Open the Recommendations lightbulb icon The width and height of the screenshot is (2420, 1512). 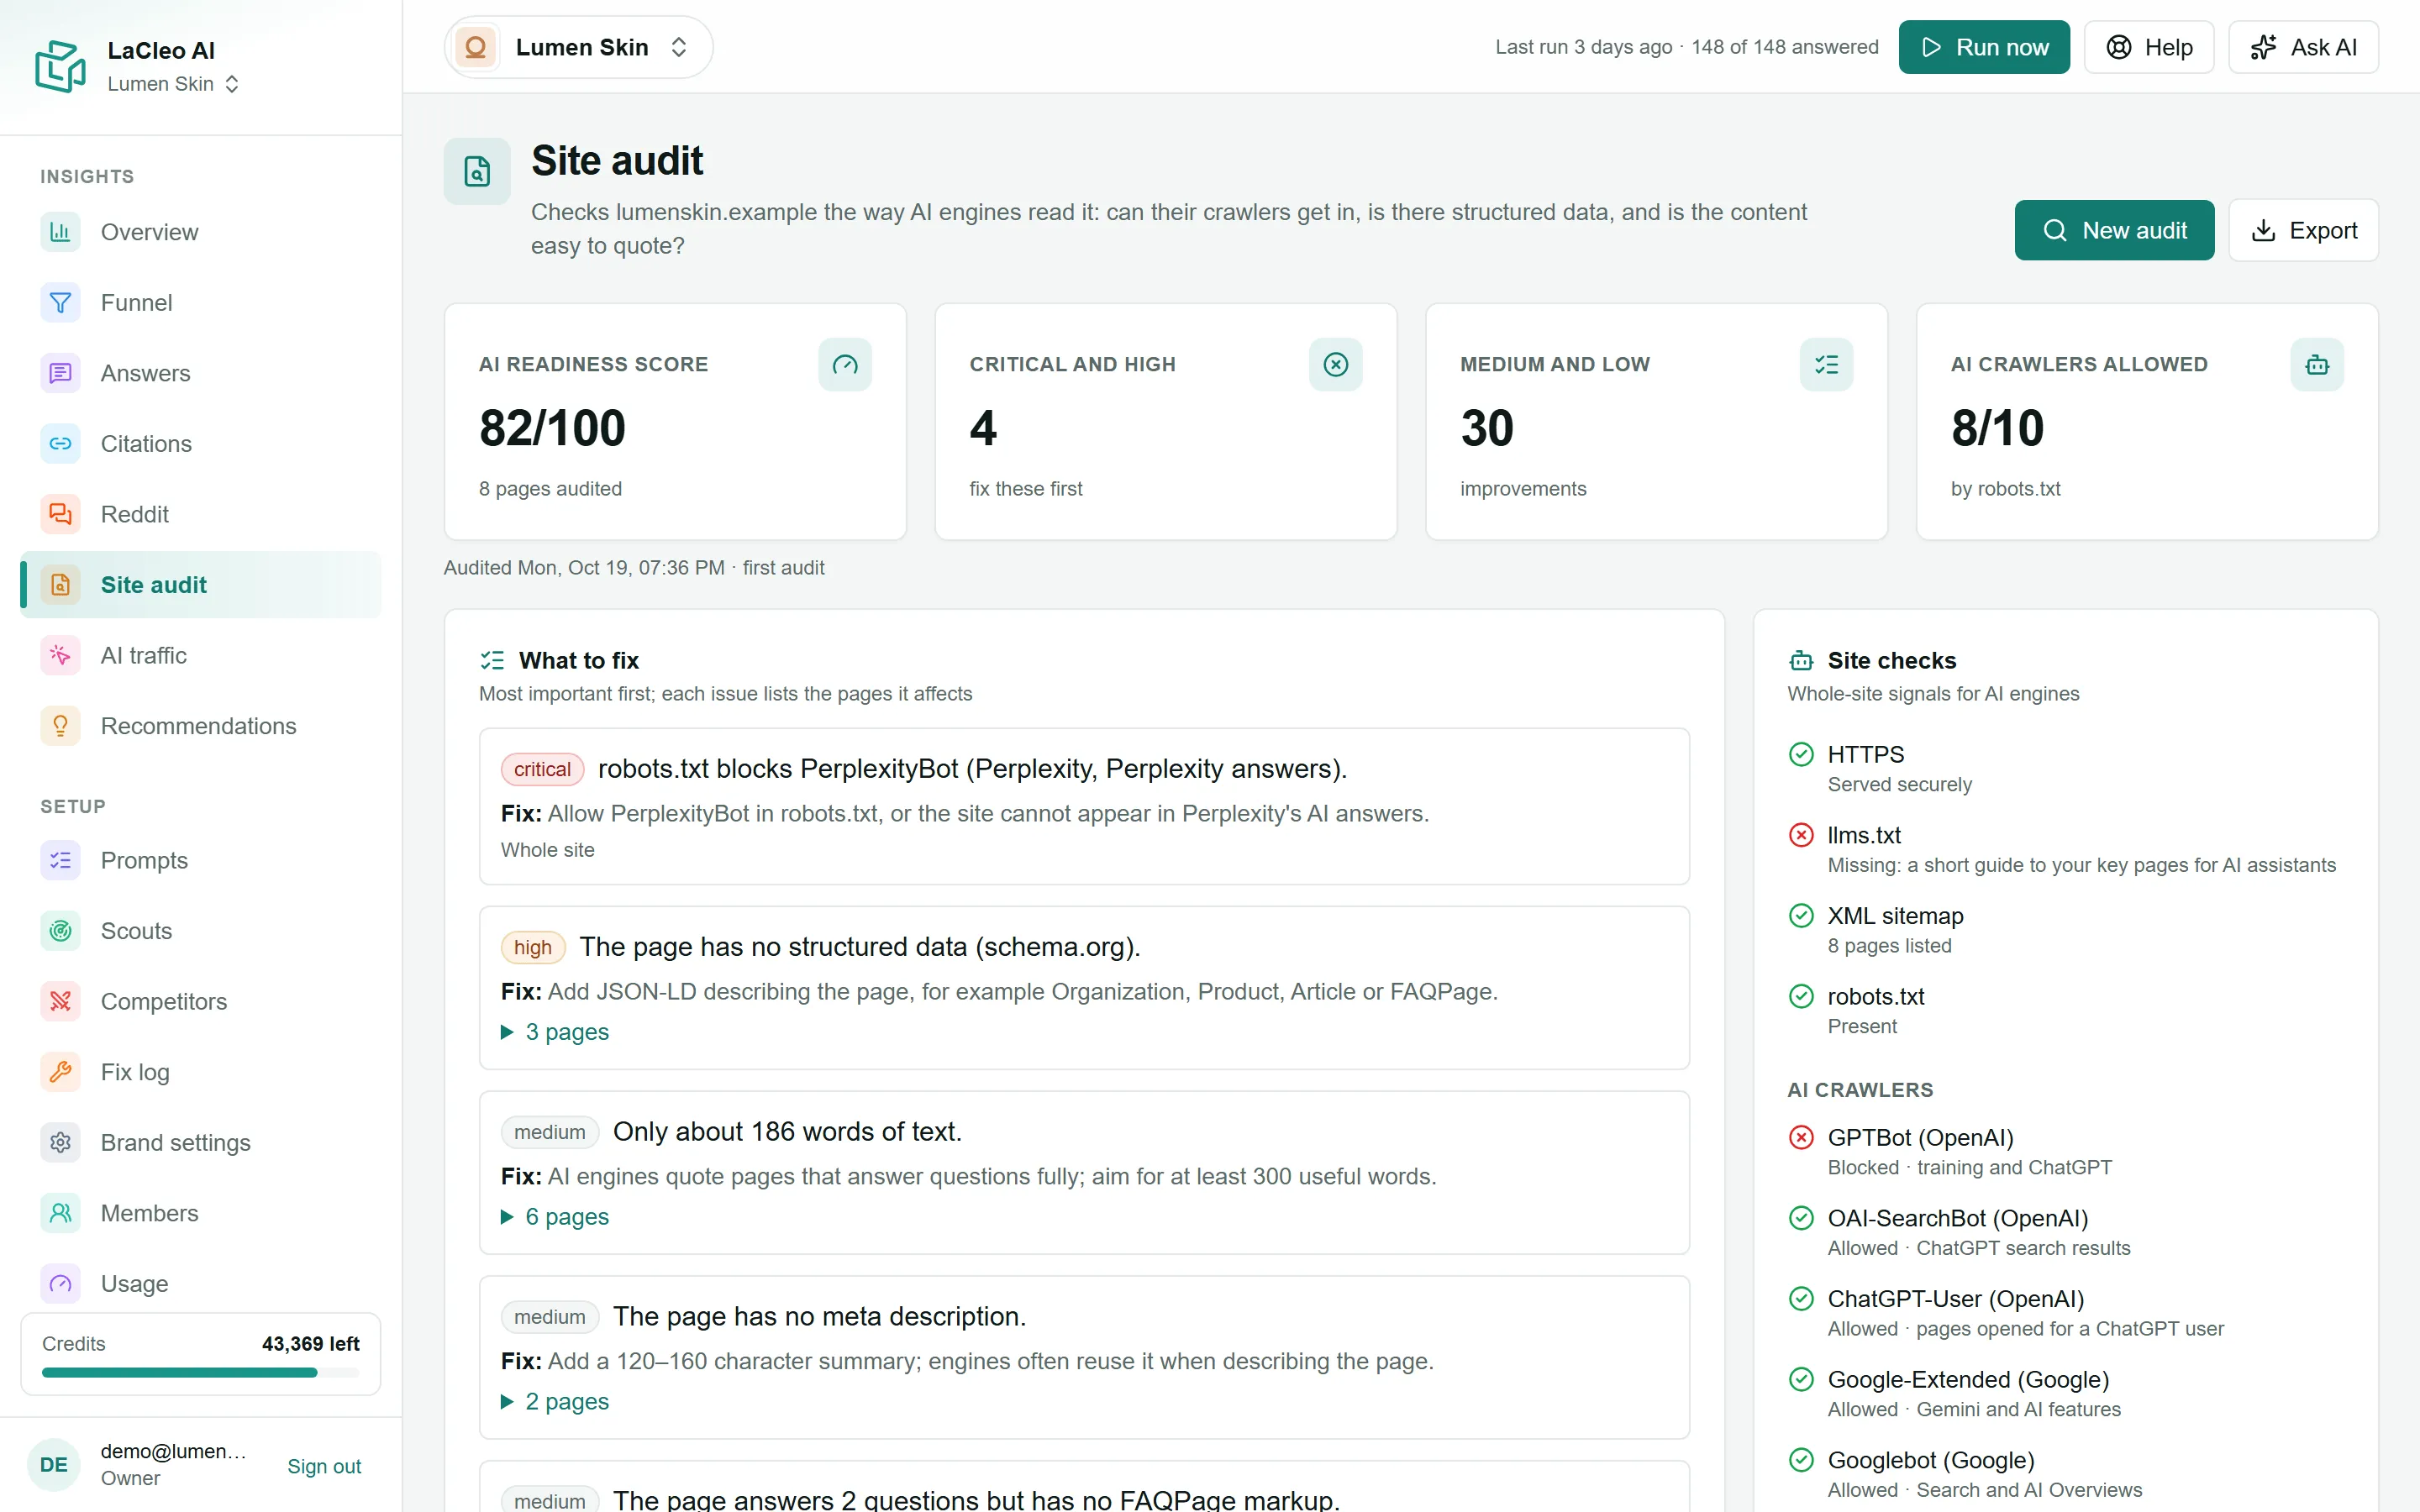[60, 726]
